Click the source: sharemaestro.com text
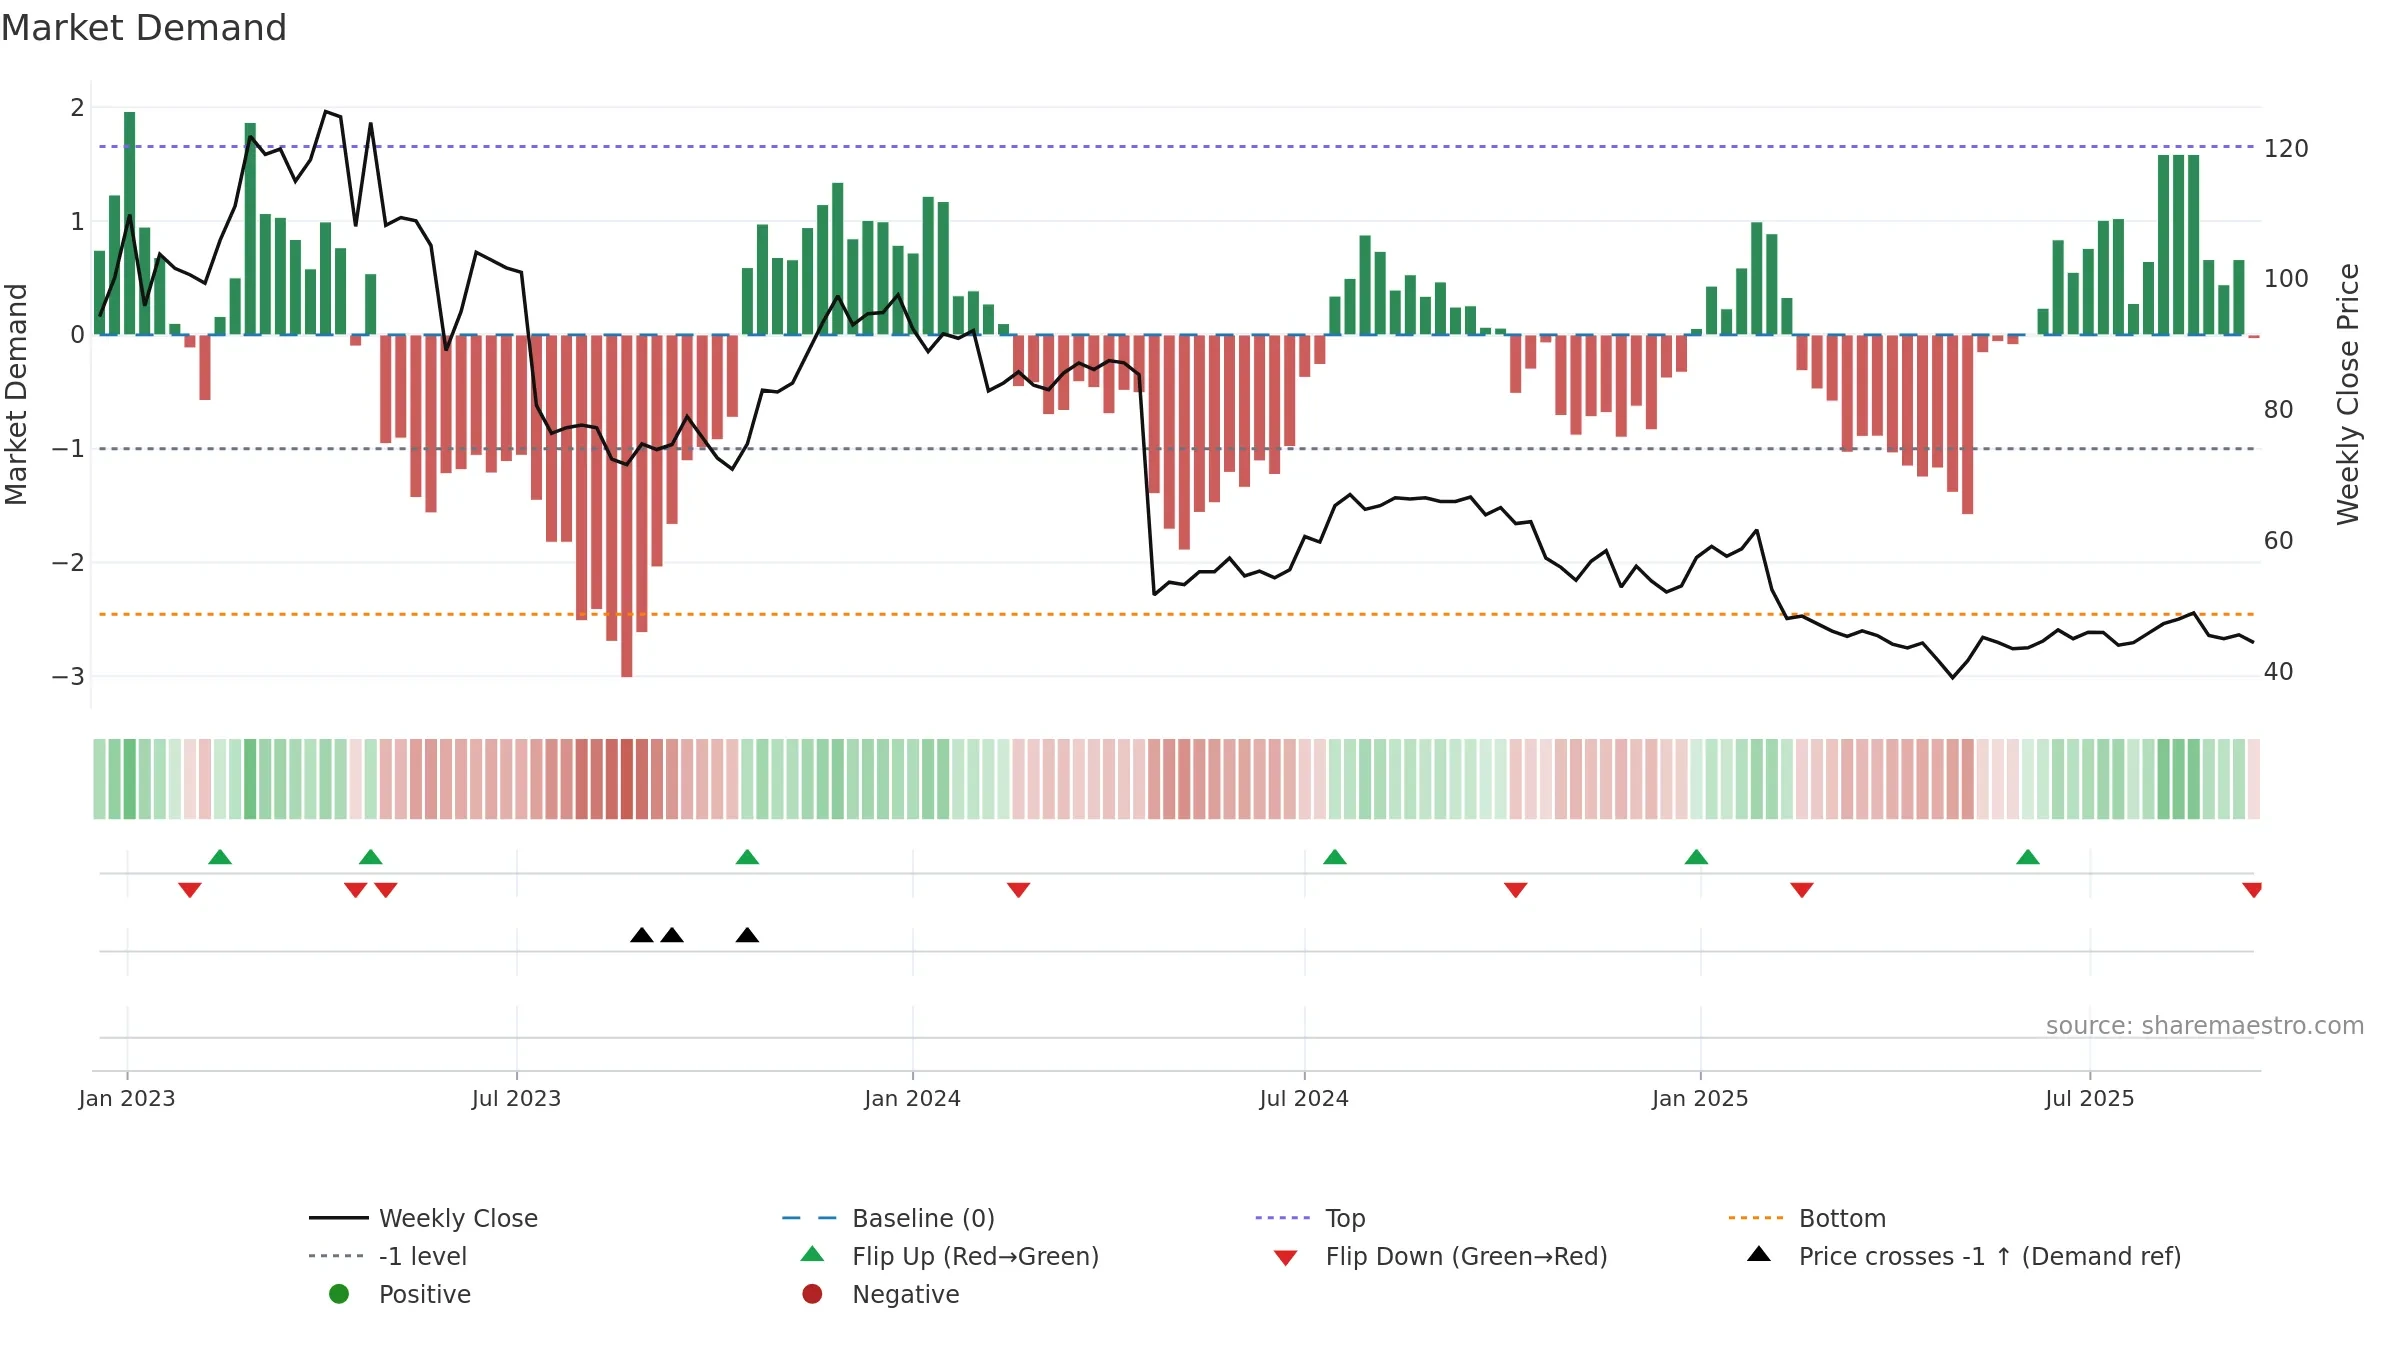 coord(2205,1026)
